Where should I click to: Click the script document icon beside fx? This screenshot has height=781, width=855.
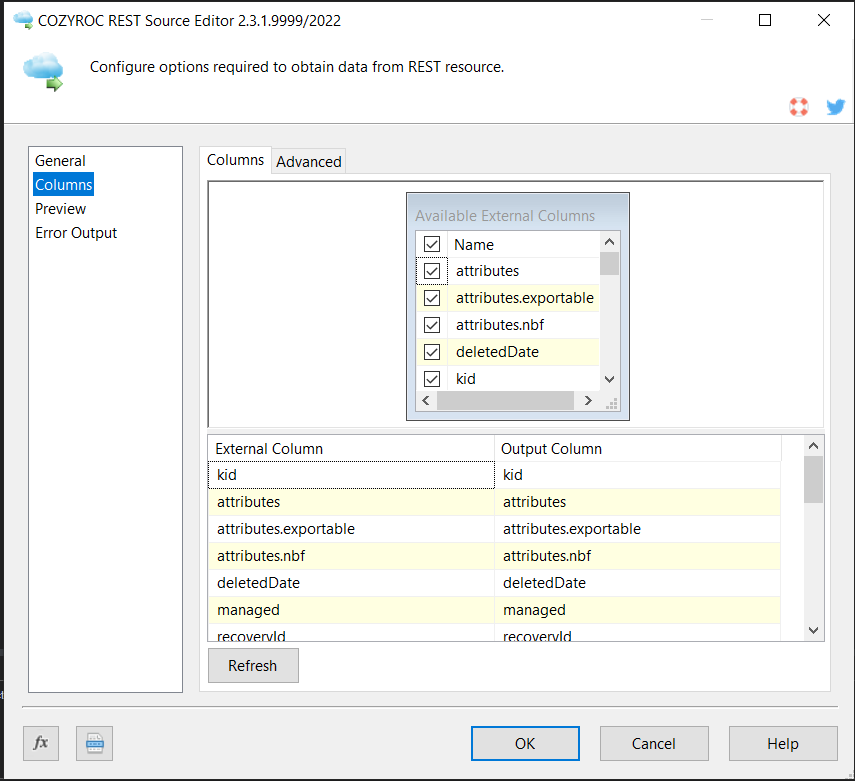coord(94,743)
